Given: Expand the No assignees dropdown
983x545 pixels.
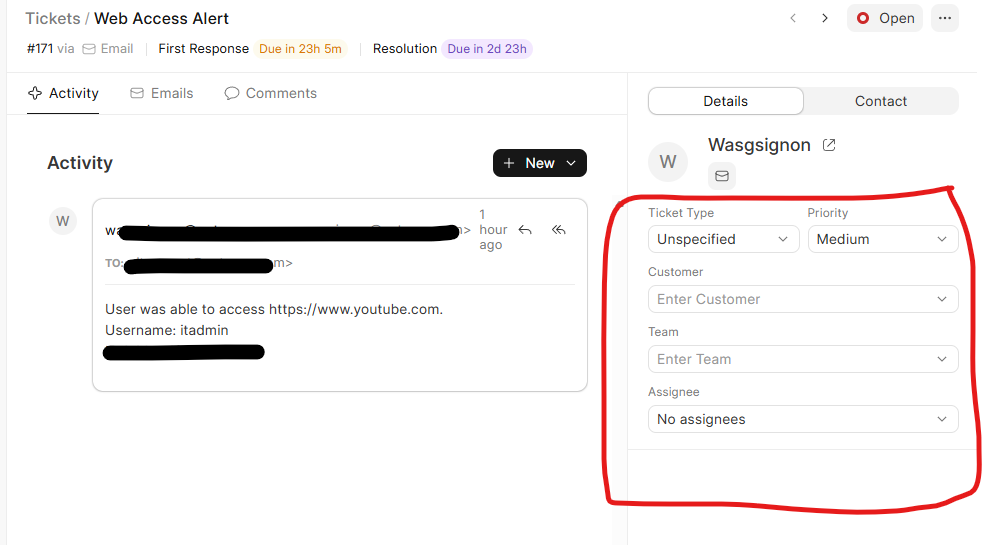Looking at the screenshot, I should pos(802,419).
